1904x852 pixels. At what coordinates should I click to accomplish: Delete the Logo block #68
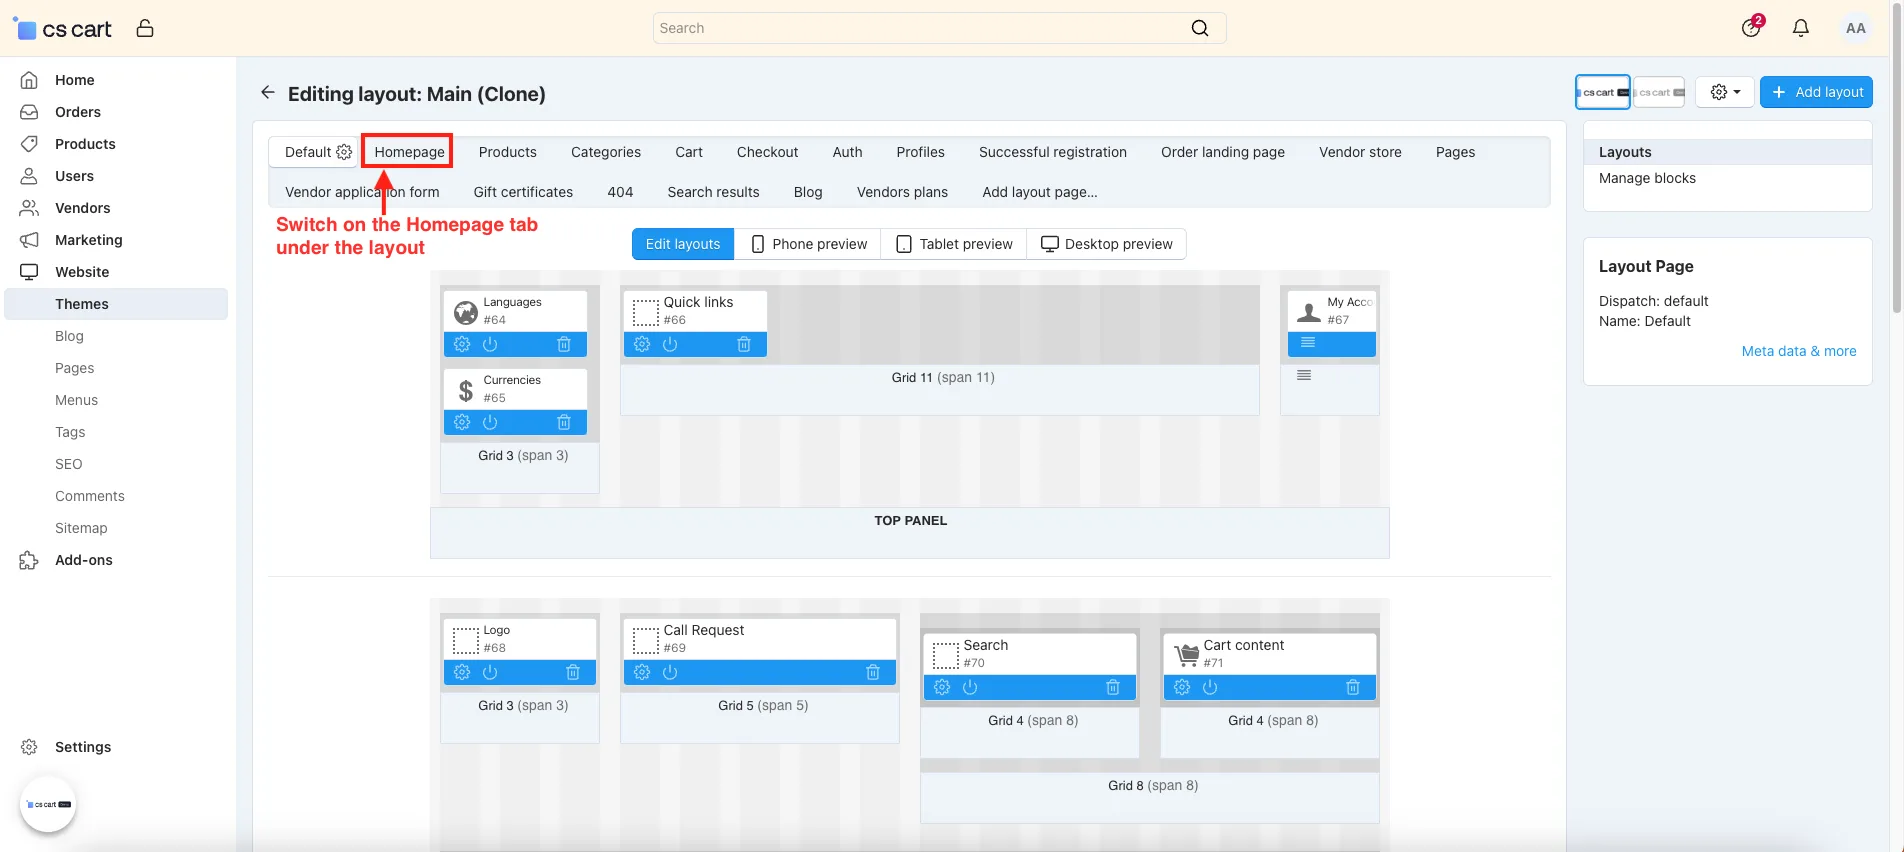point(573,672)
